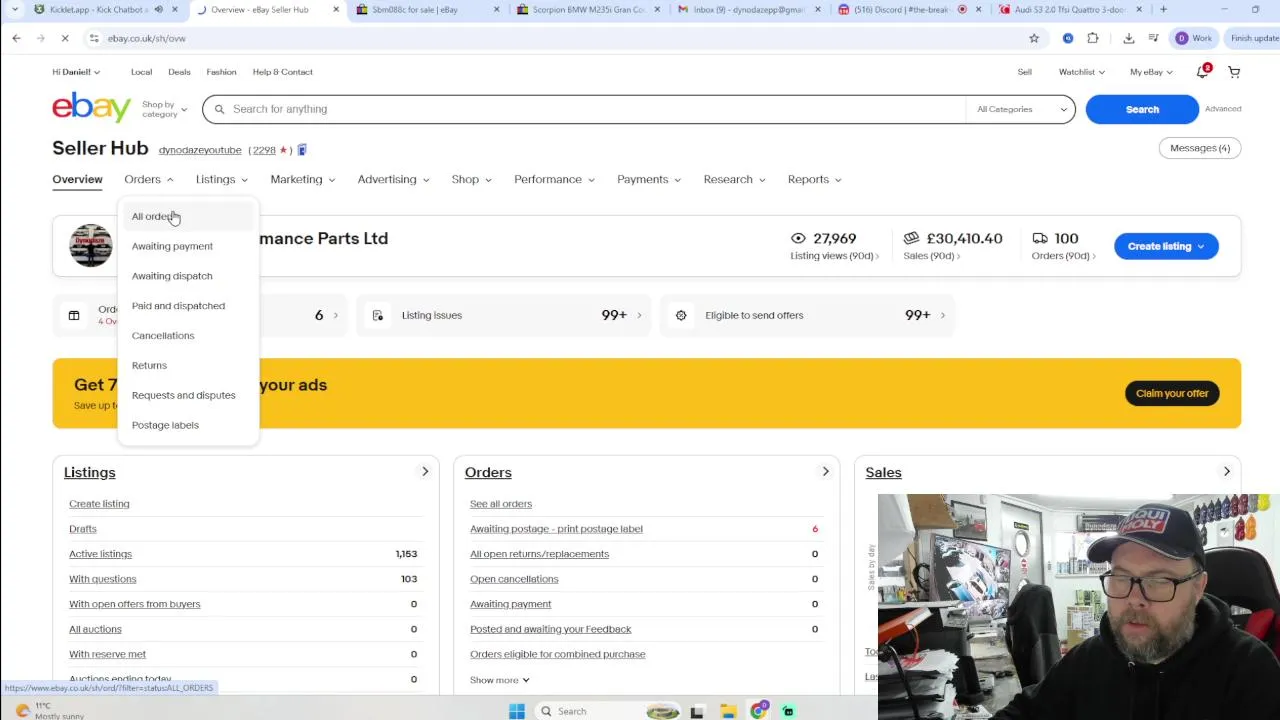Screen dimensions: 1280x720
Task: Open the browser extensions puzzle icon
Action: point(1093,38)
